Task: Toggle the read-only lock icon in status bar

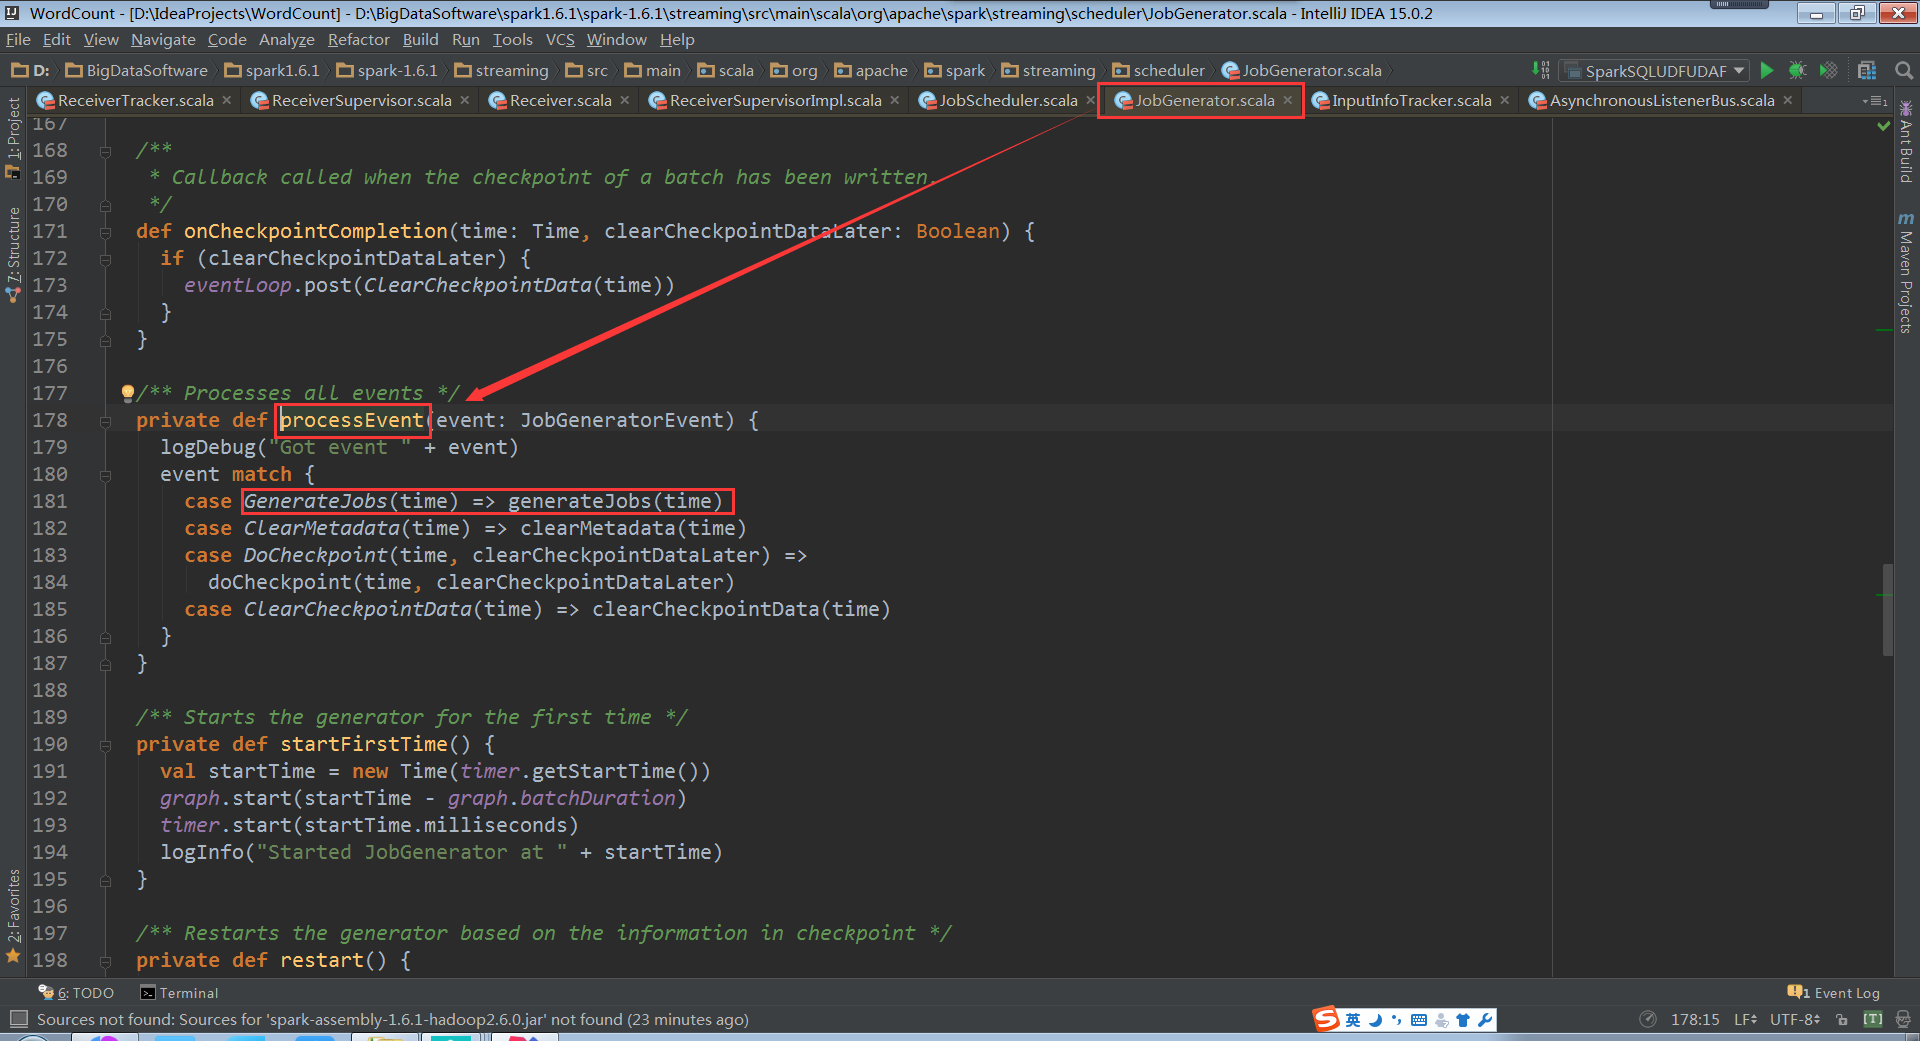Action: point(1842,1020)
